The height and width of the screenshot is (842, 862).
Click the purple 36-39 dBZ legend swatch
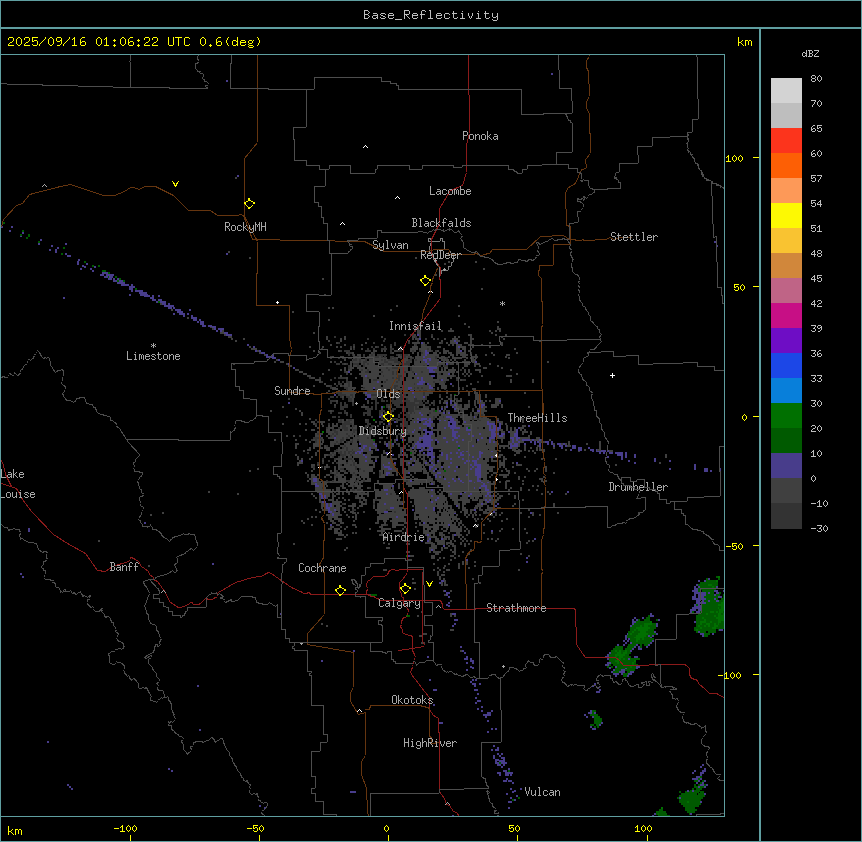coord(786,341)
